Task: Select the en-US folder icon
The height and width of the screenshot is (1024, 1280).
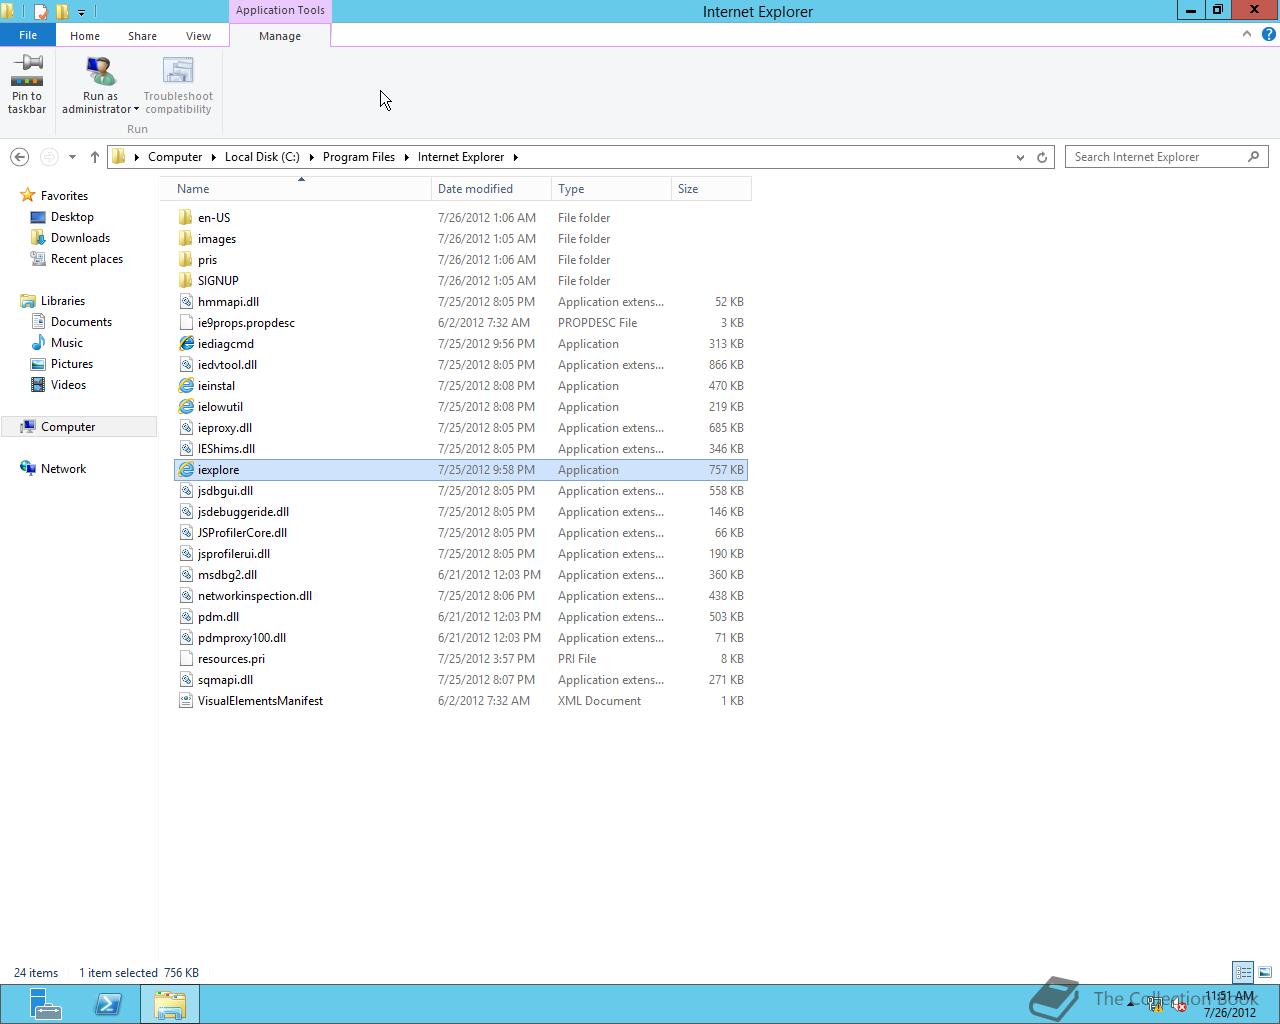Action: click(185, 217)
